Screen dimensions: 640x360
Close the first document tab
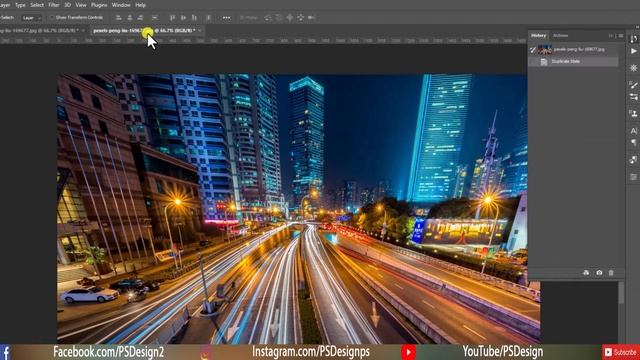point(83,31)
